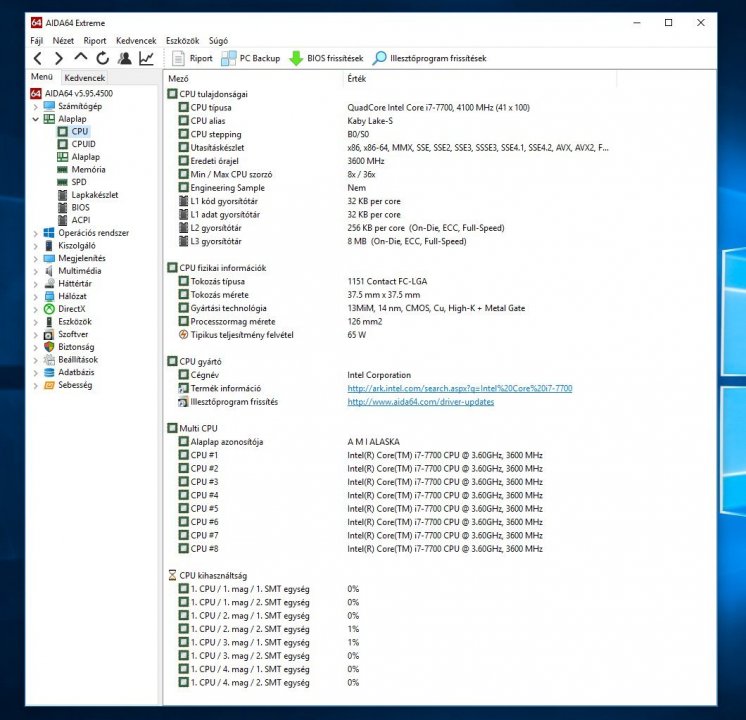Image resolution: width=746 pixels, height=720 pixels.
Task: Expand the Megjelenítés tree node
Action: coord(36,259)
